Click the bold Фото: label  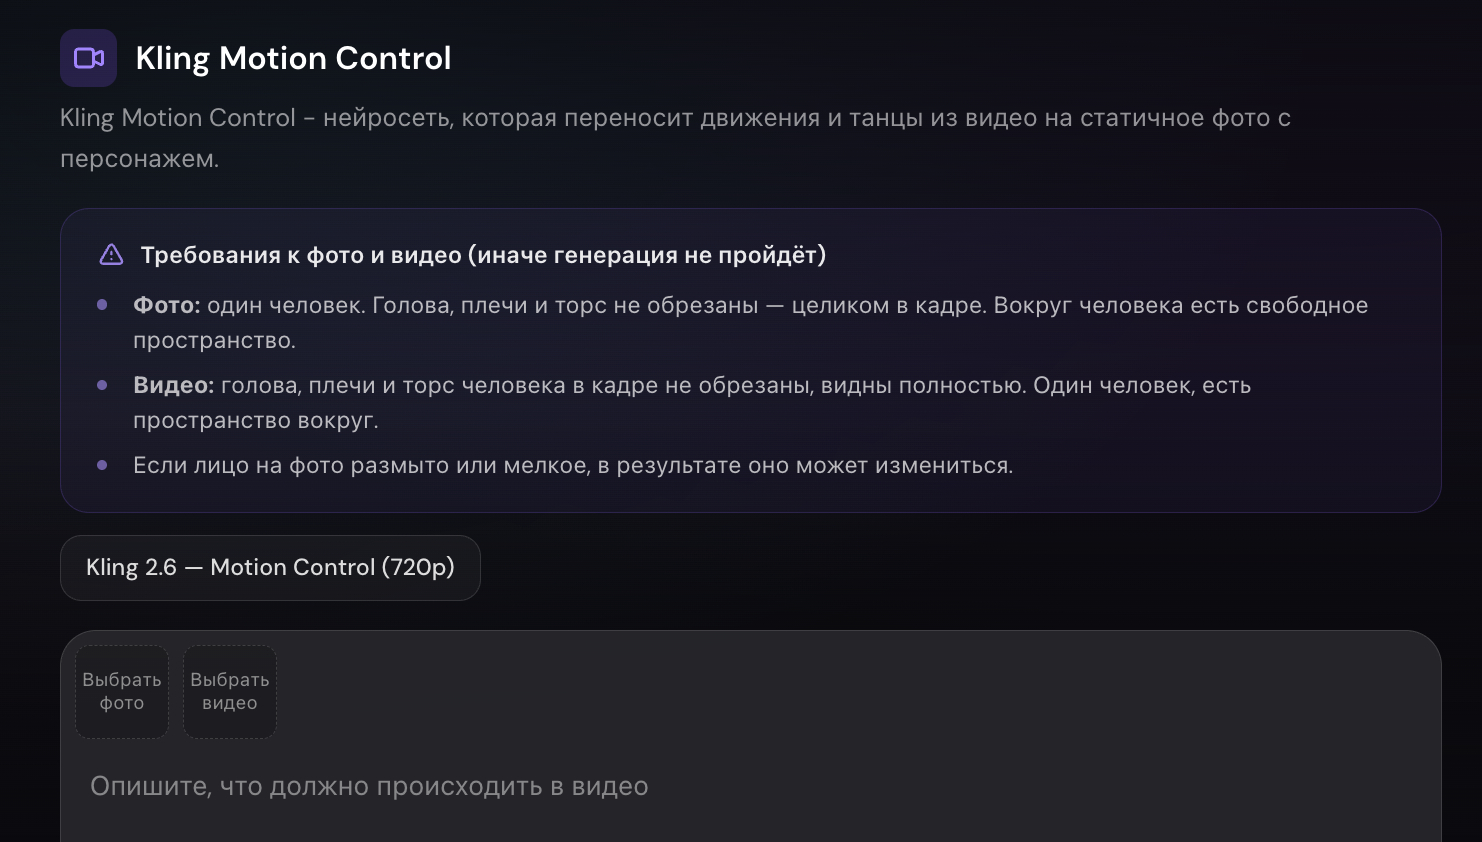point(166,305)
